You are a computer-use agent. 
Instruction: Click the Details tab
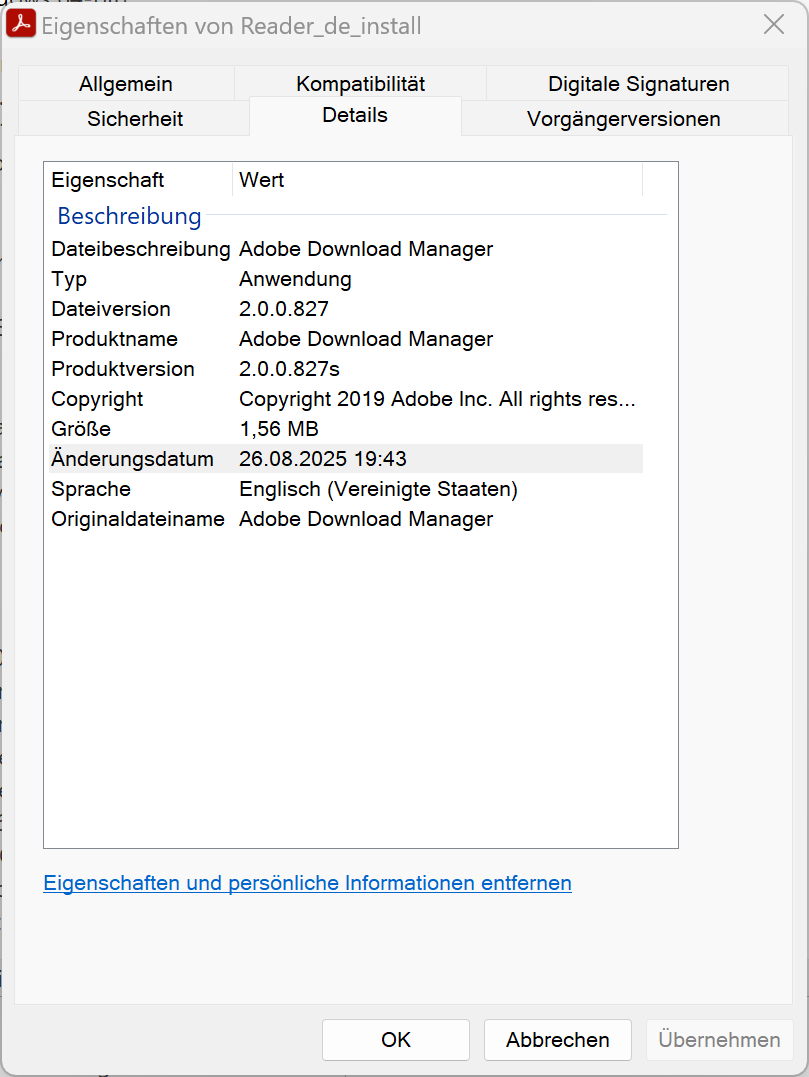point(355,115)
